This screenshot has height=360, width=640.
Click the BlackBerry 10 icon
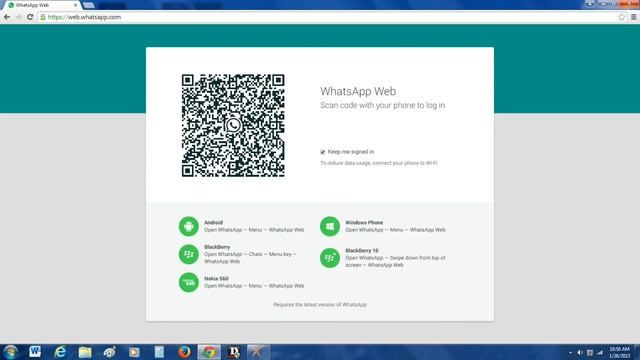pyautogui.click(x=330, y=258)
